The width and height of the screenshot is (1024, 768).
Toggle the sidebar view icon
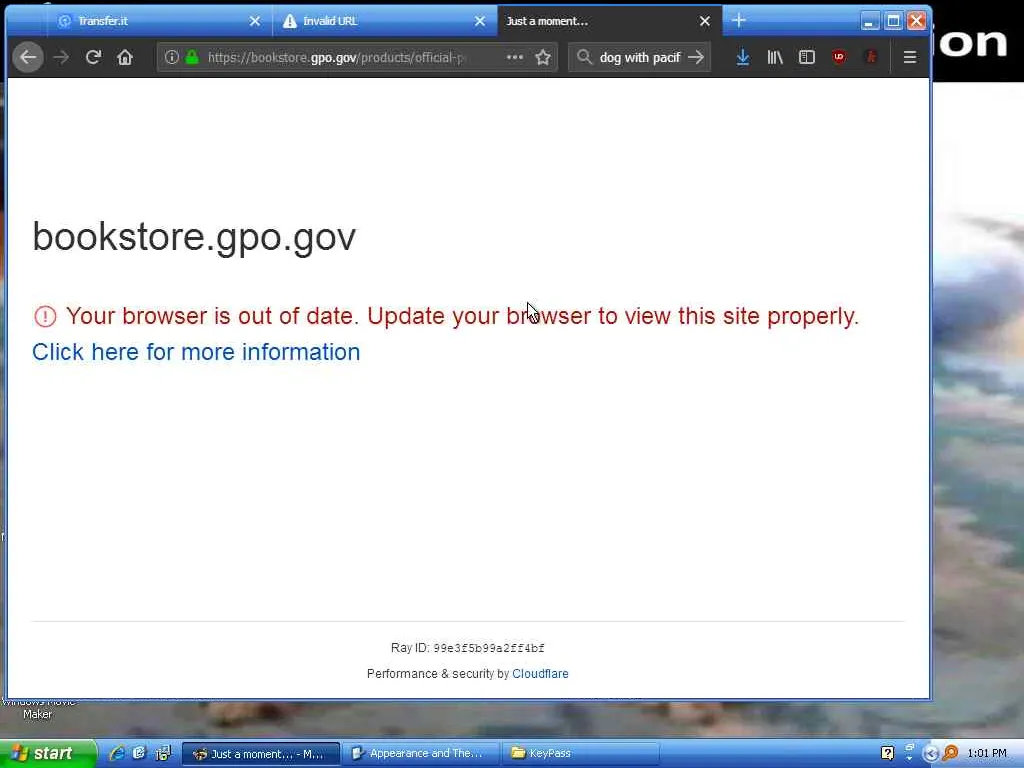tap(807, 57)
